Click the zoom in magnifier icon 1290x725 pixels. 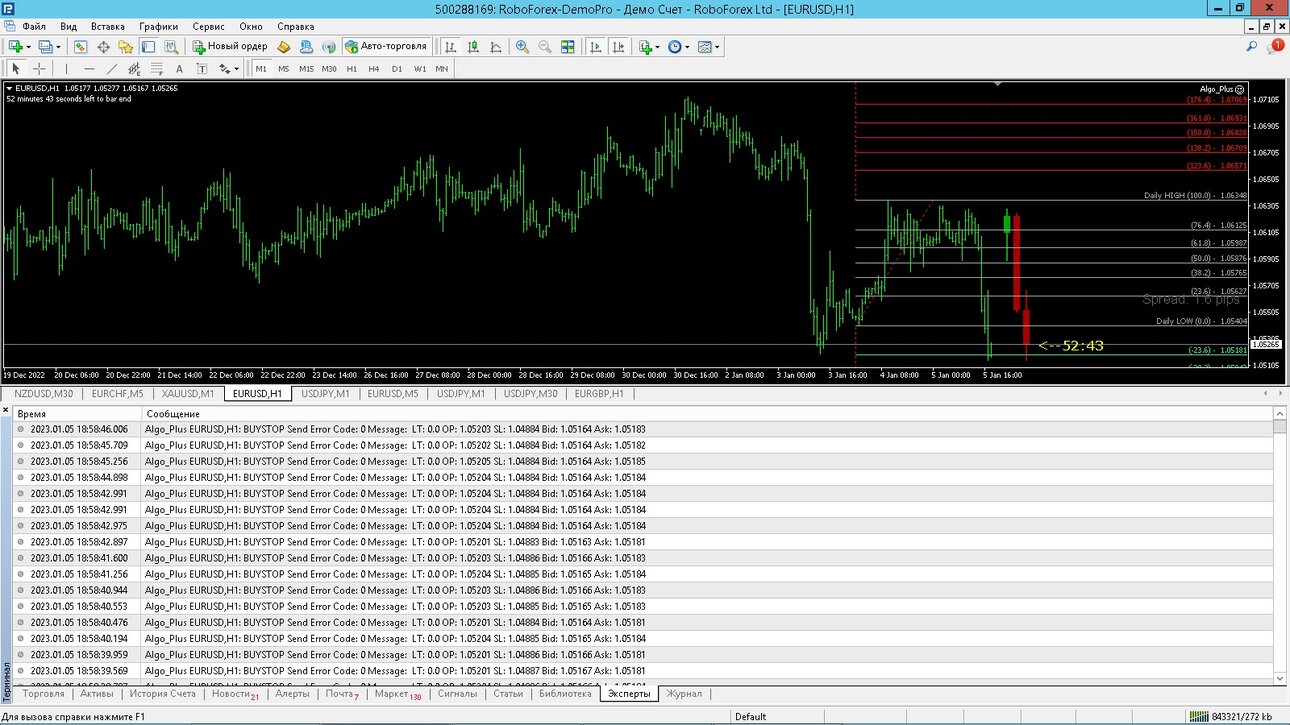coord(522,47)
